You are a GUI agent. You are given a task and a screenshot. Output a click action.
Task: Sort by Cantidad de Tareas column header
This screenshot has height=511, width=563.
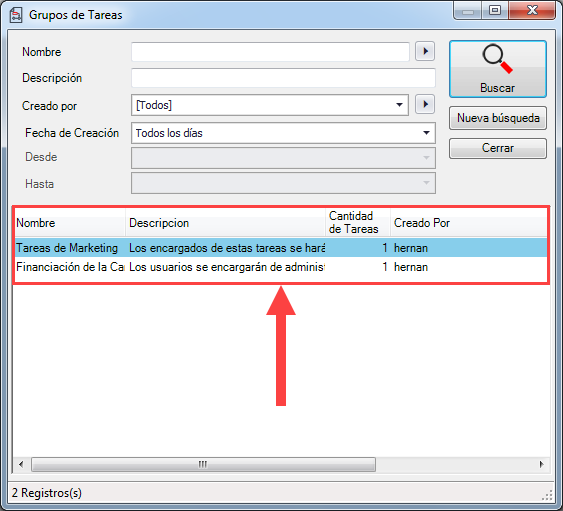pos(358,223)
